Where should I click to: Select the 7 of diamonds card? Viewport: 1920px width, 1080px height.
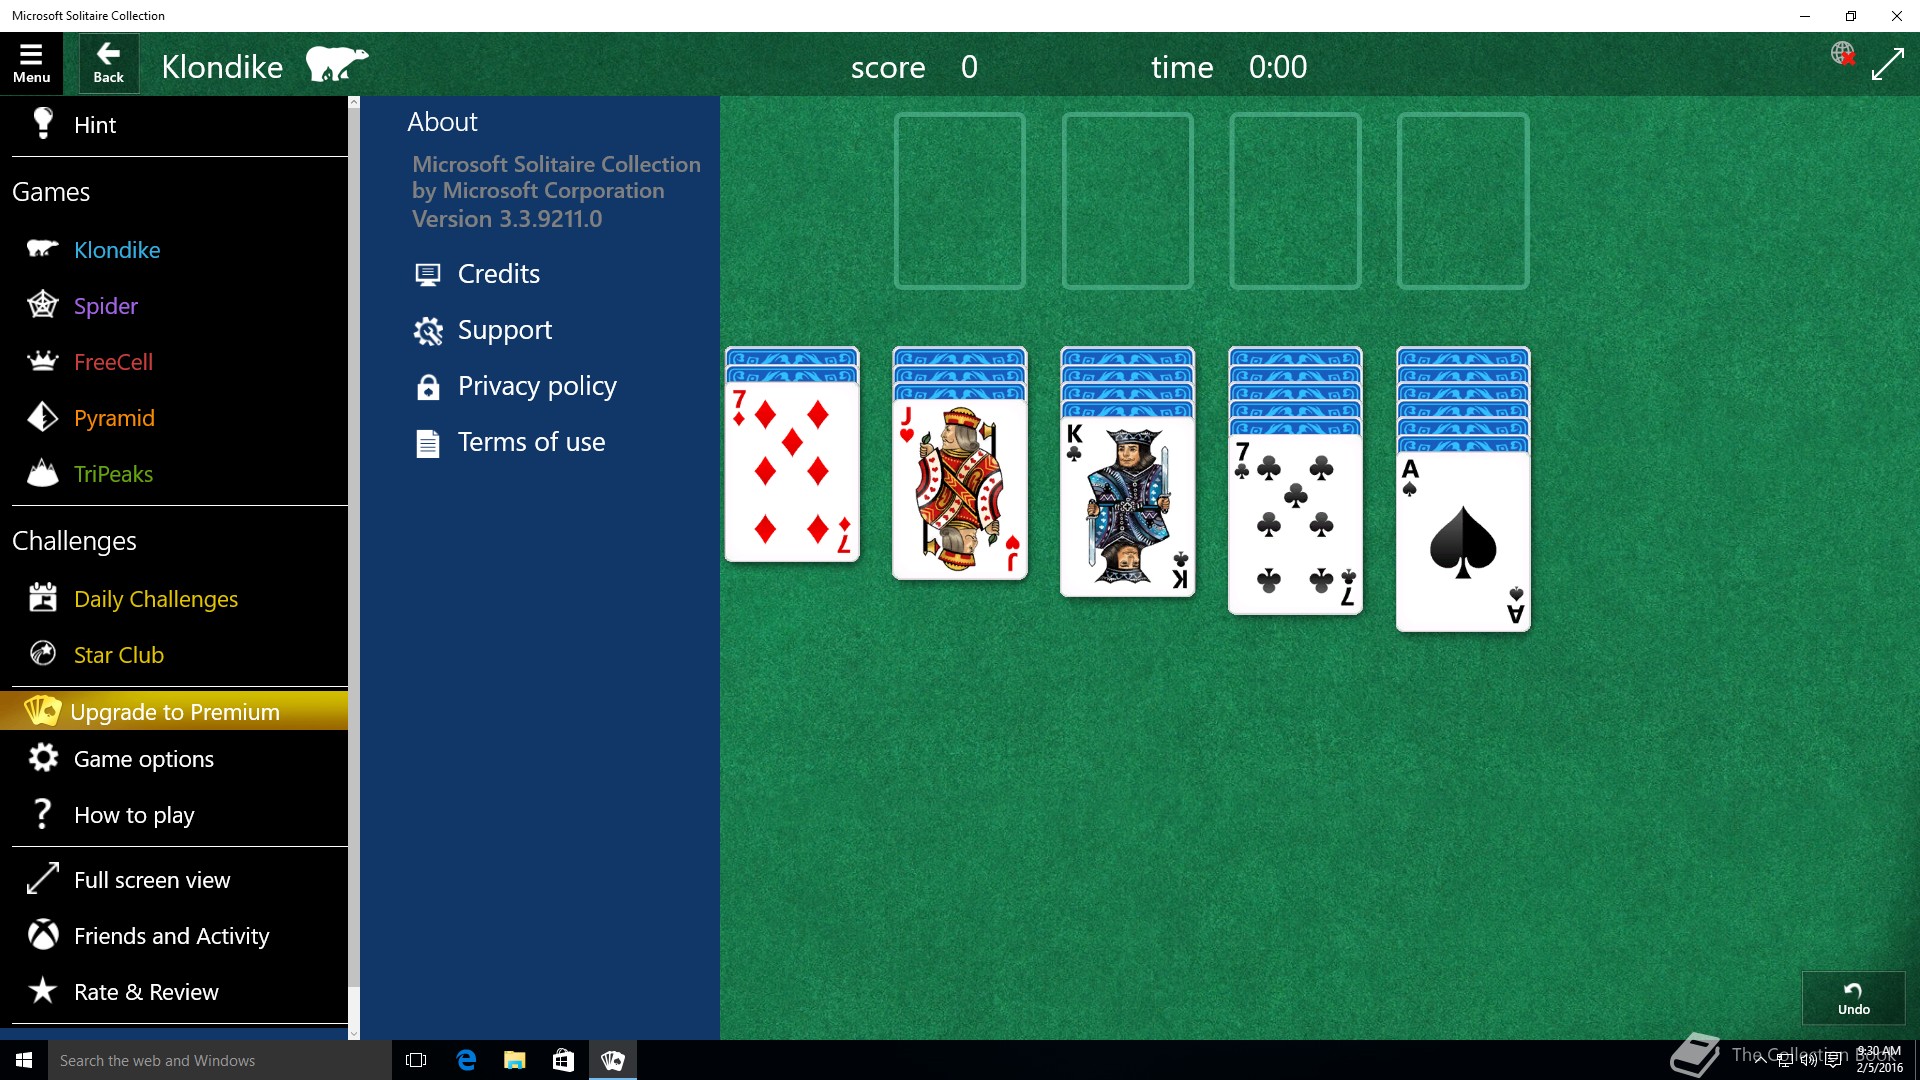click(x=792, y=471)
